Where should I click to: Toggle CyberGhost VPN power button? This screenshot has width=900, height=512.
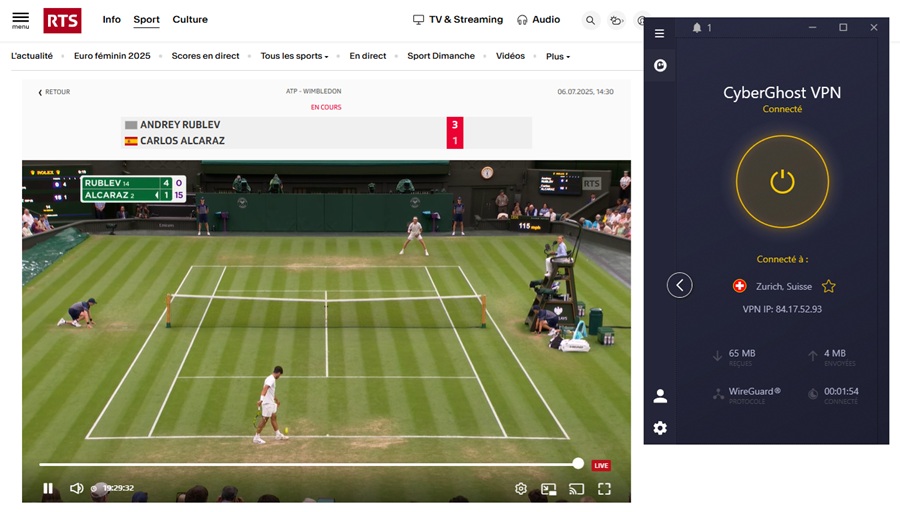[782, 181]
